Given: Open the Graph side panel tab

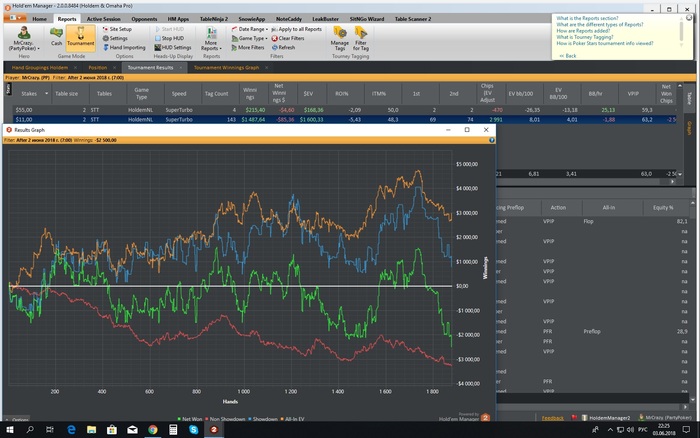Looking at the screenshot, I should (689, 128).
